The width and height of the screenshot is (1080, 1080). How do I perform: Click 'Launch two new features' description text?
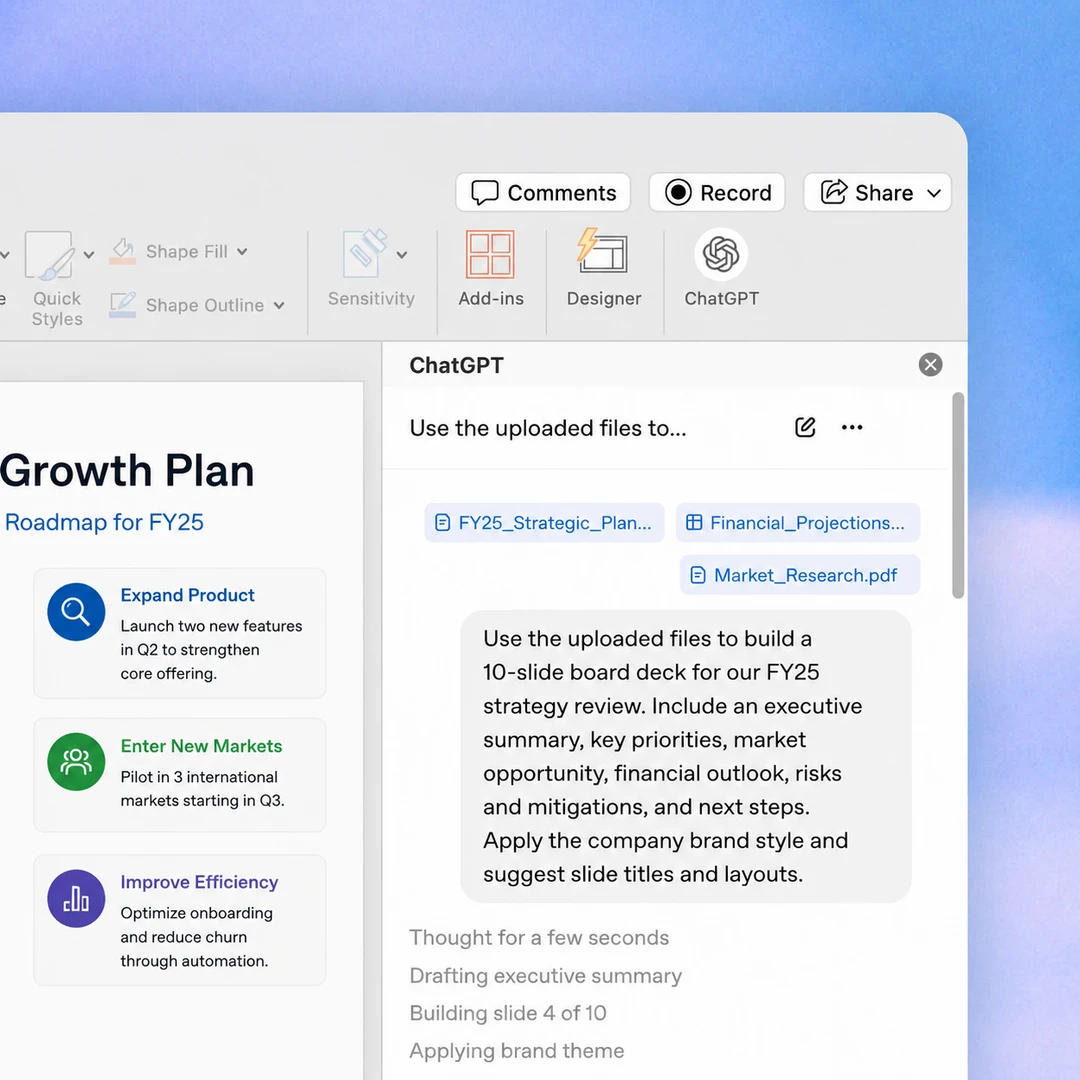click(211, 650)
